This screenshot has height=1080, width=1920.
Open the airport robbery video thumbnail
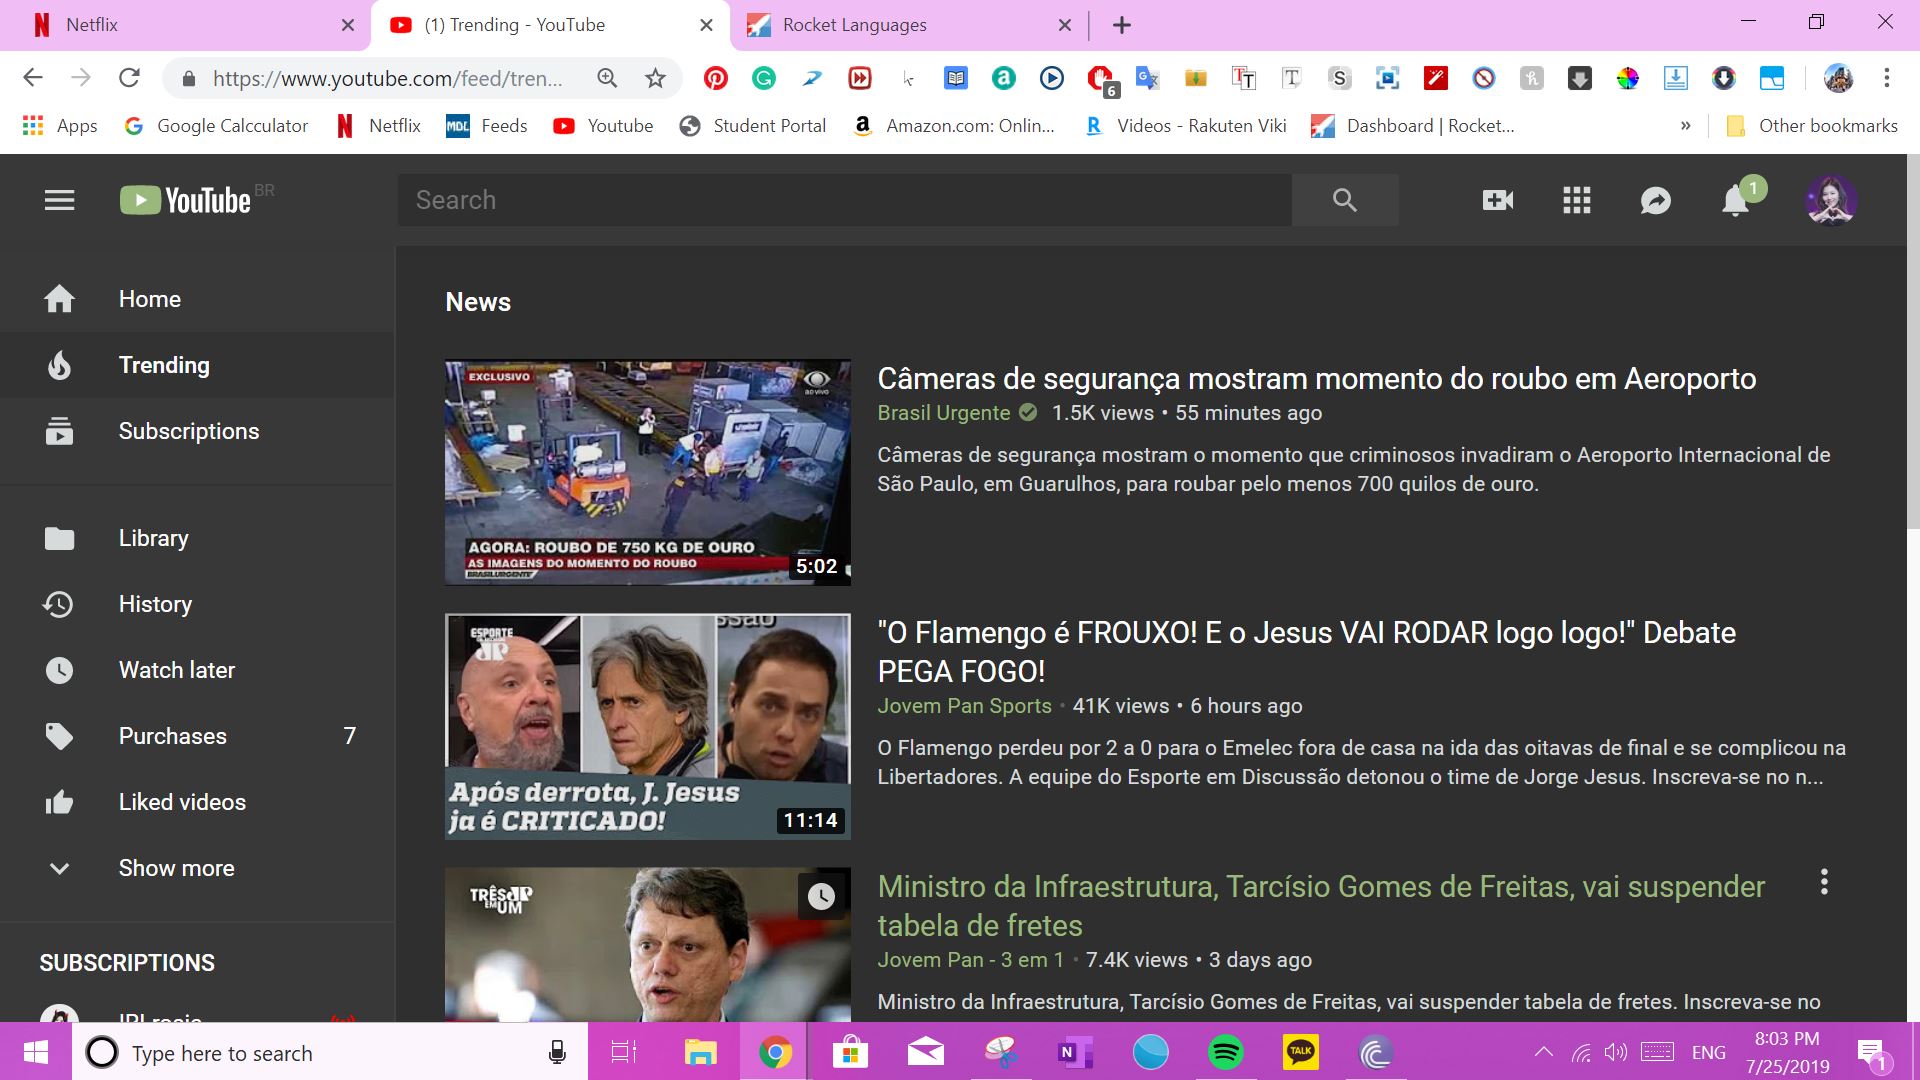pos(648,473)
